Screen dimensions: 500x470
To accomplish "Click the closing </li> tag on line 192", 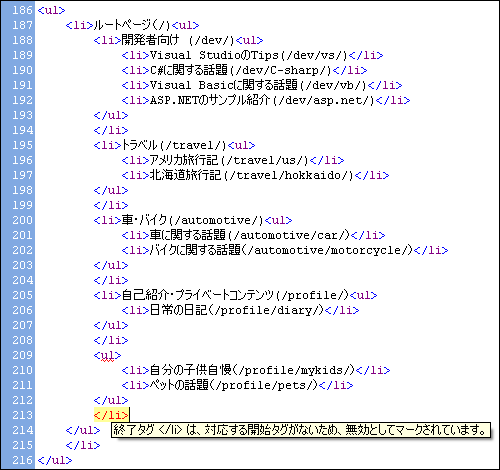I will click(393, 100).
